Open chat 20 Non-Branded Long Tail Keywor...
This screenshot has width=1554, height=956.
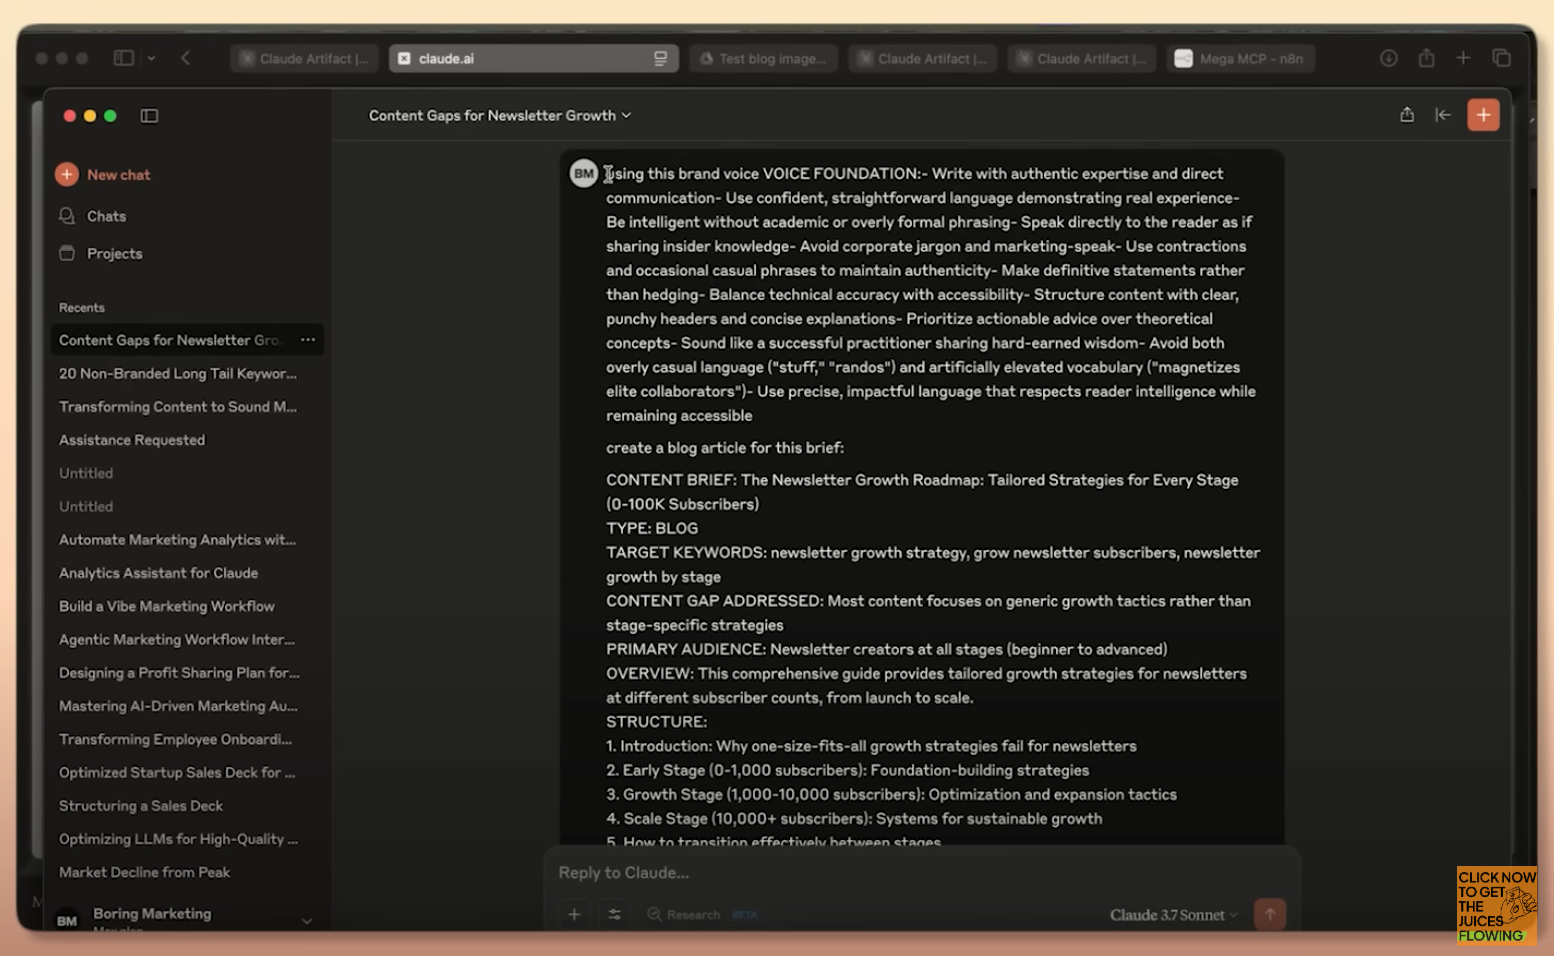point(178,374)
